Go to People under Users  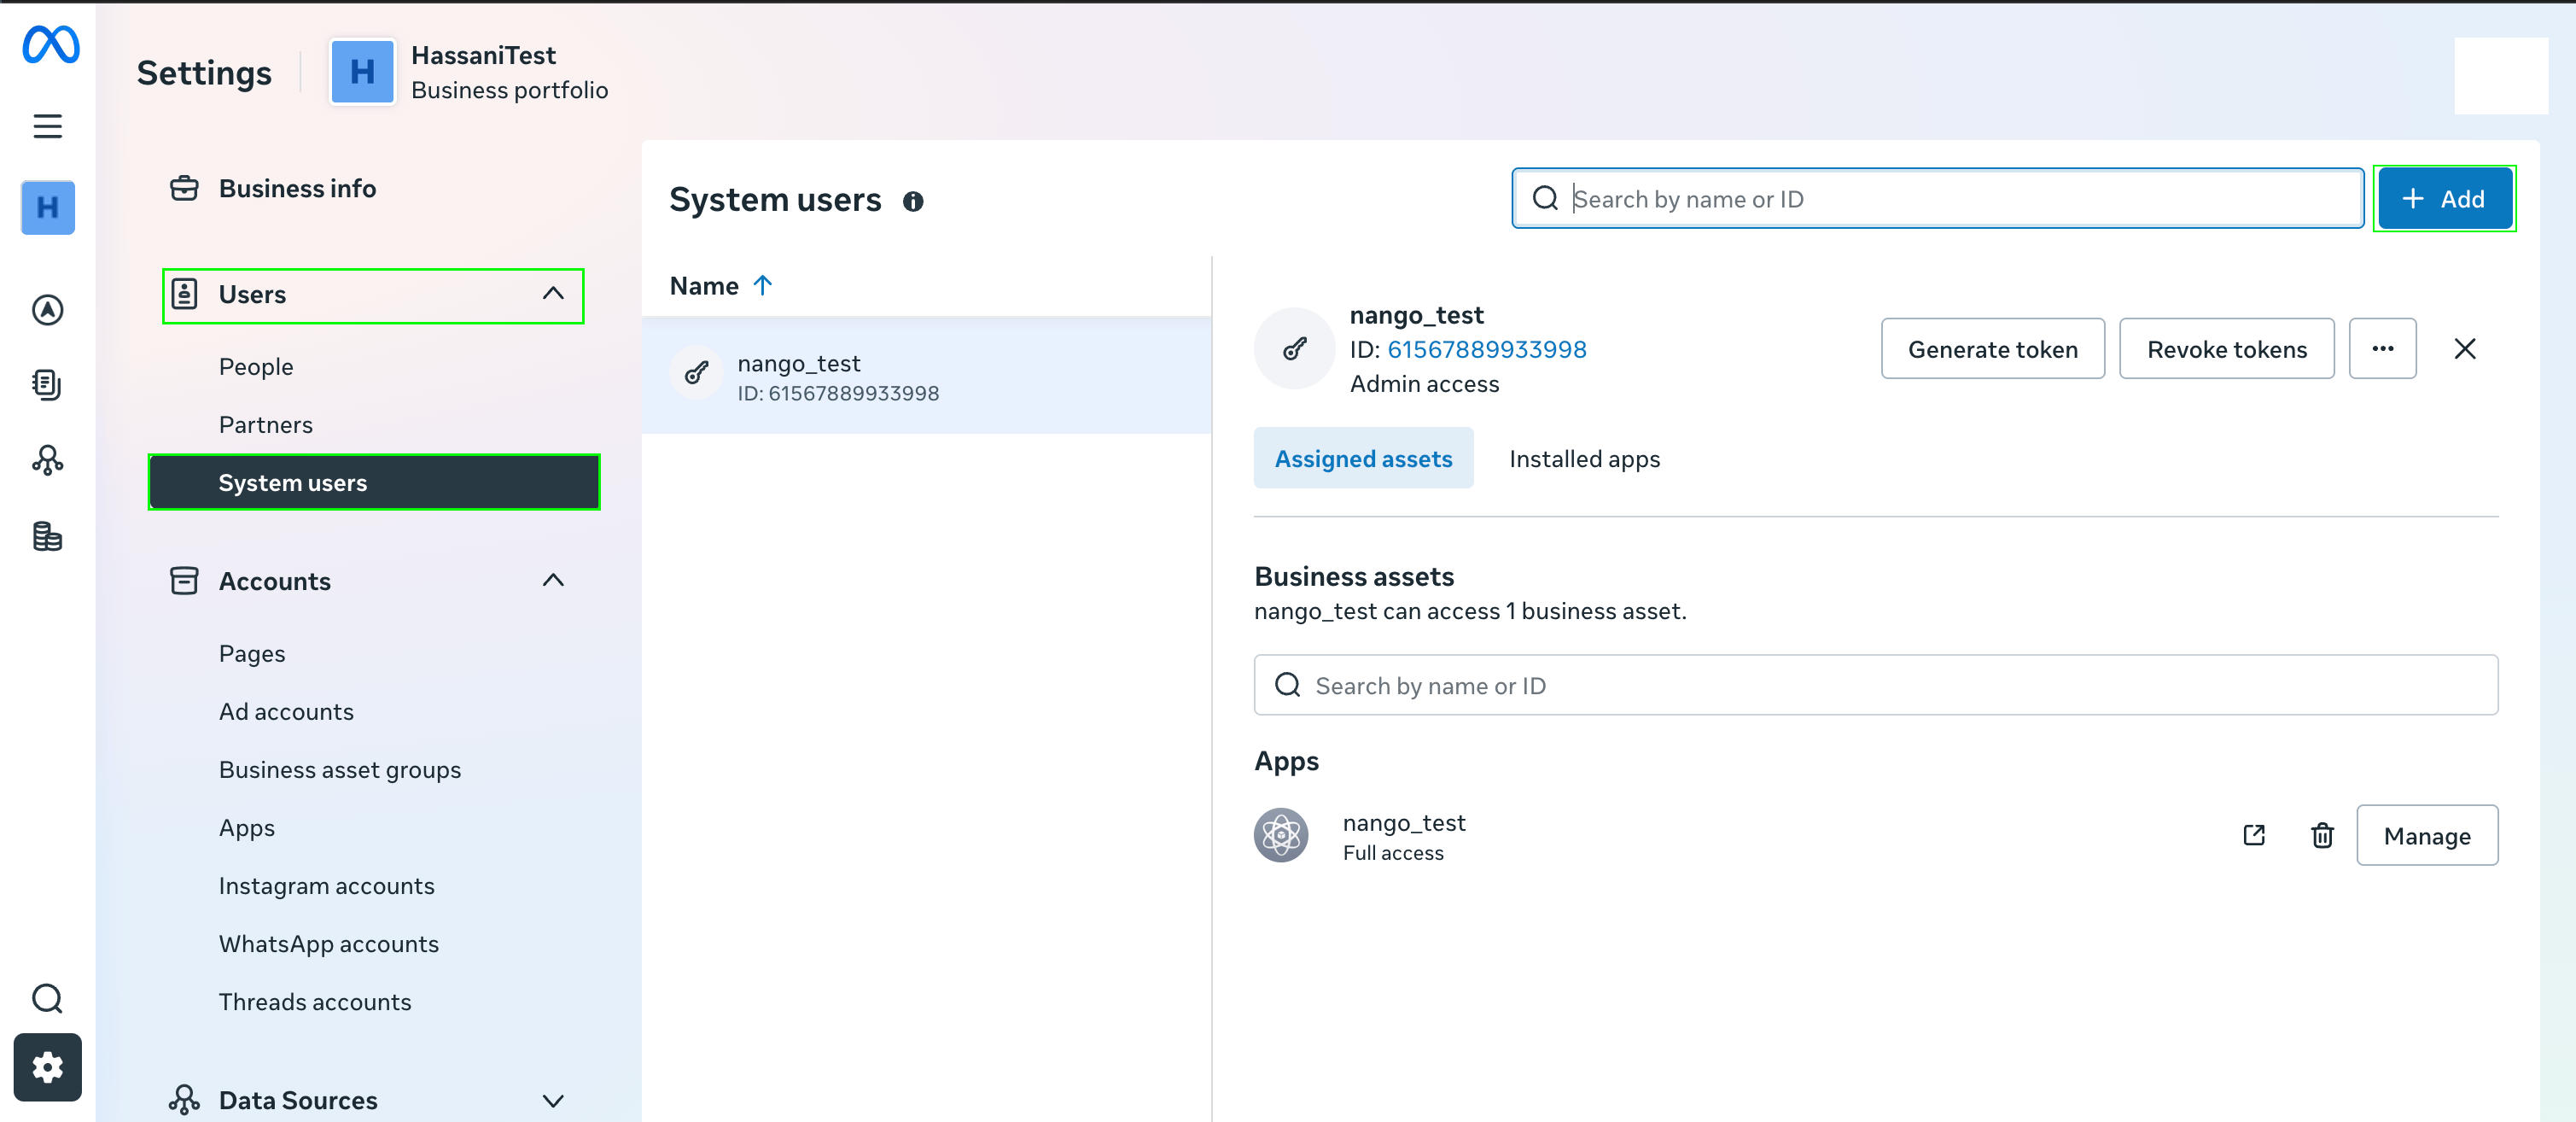click(256, 366)
